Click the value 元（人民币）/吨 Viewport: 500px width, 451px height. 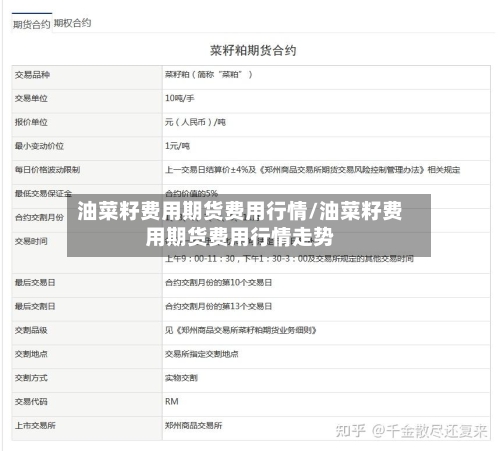click(x=195, y=122)
